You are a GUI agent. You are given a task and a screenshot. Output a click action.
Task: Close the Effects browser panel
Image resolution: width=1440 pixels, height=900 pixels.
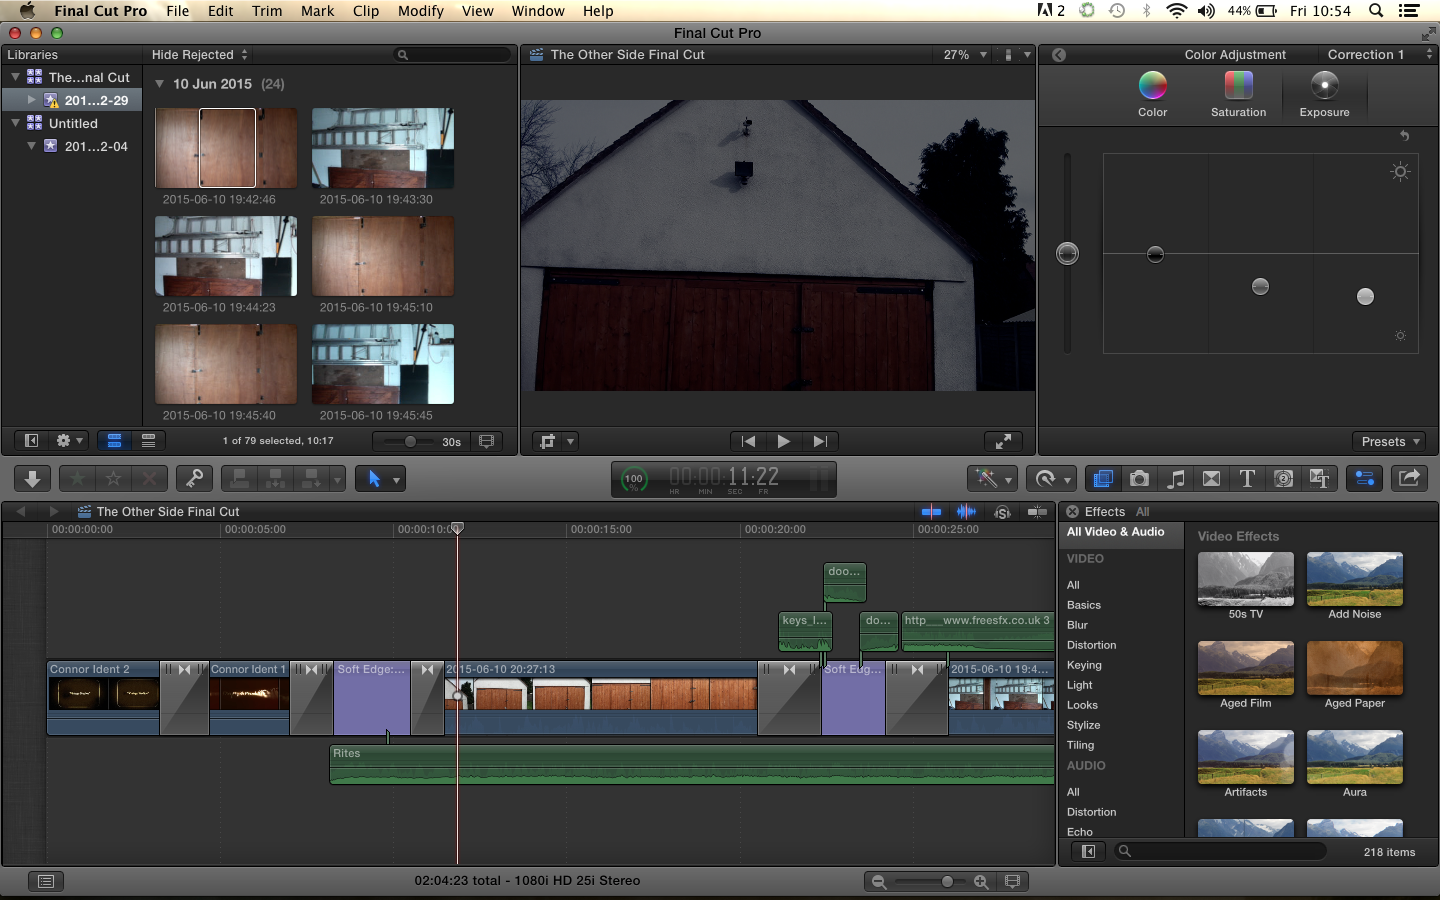pyautogui.click(x=1072, y=511)
